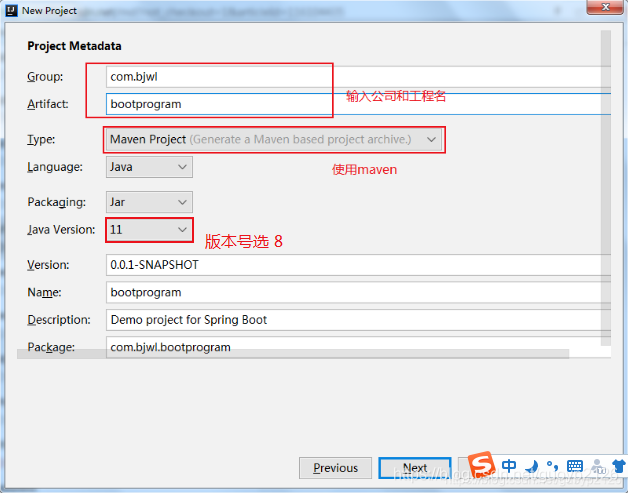Screen dimensions: 628x493
Task: Click the Packaging label
Action: (x=56, y=202)
